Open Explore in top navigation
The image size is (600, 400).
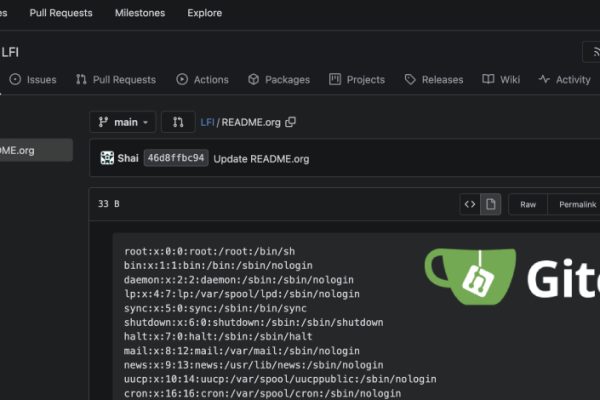(205, 13)
